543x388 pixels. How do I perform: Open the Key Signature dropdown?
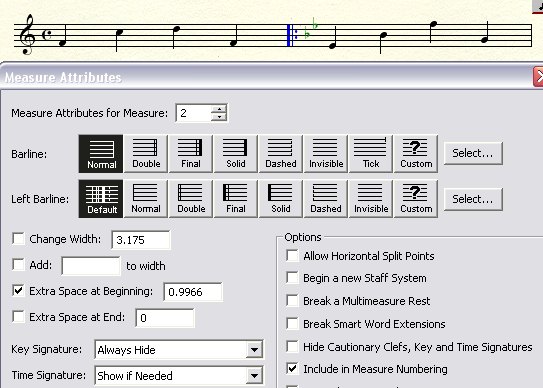[x=254, y=350]
